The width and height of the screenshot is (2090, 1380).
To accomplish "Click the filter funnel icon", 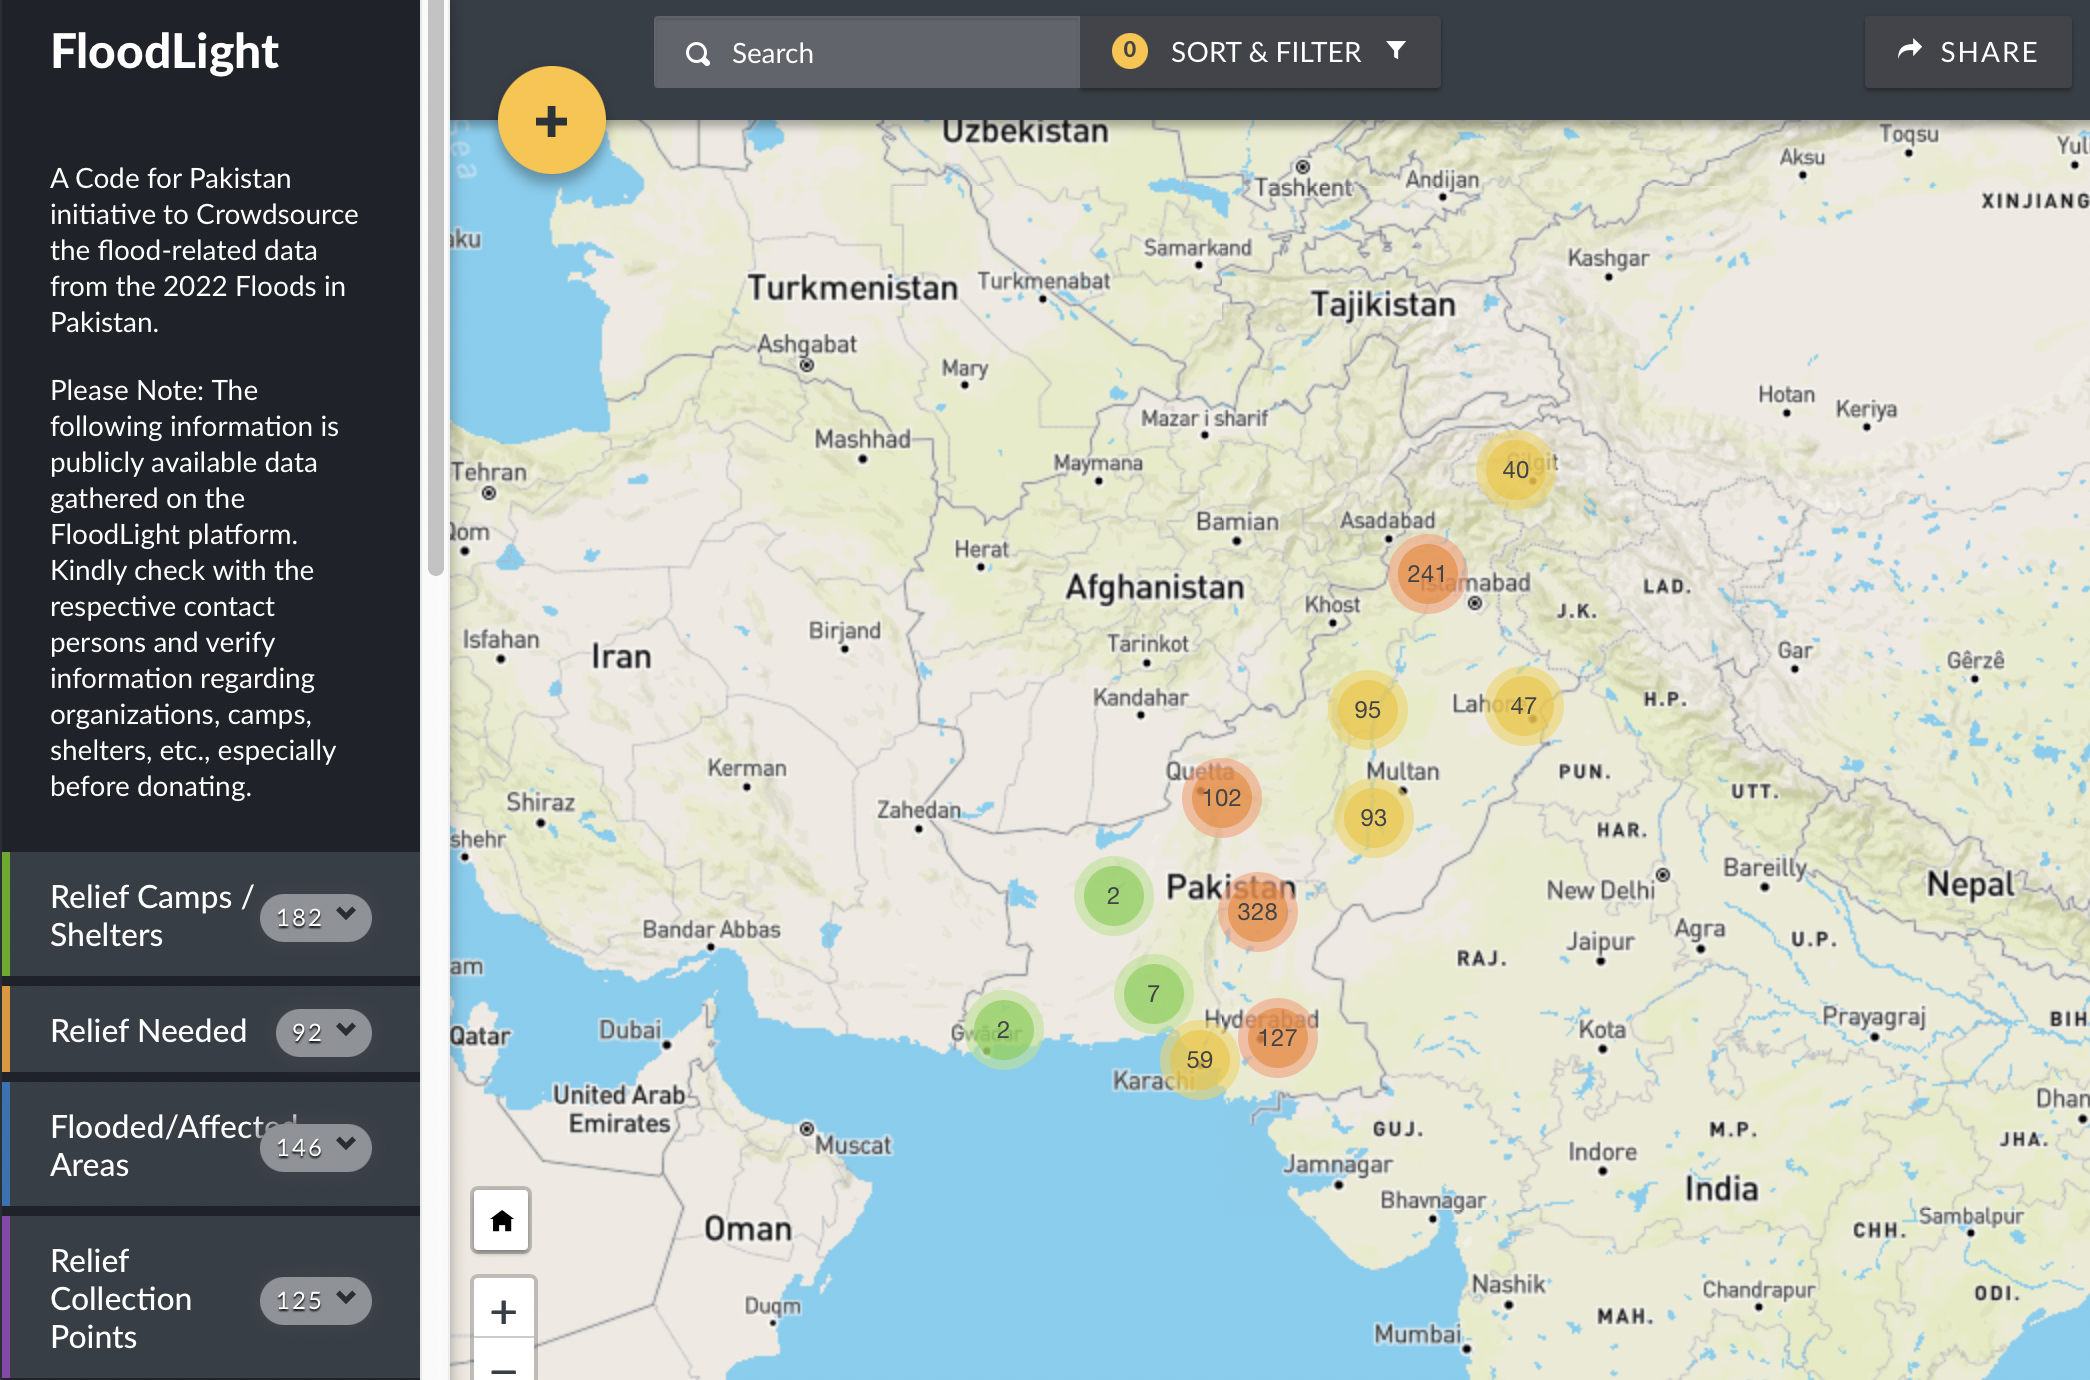I will [1396, 50].
